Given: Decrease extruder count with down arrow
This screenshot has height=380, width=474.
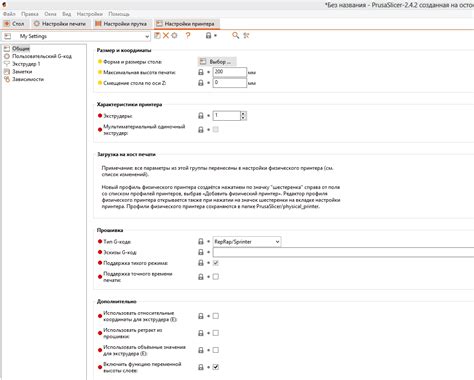Looking at the screenshot, I should 243,118.
